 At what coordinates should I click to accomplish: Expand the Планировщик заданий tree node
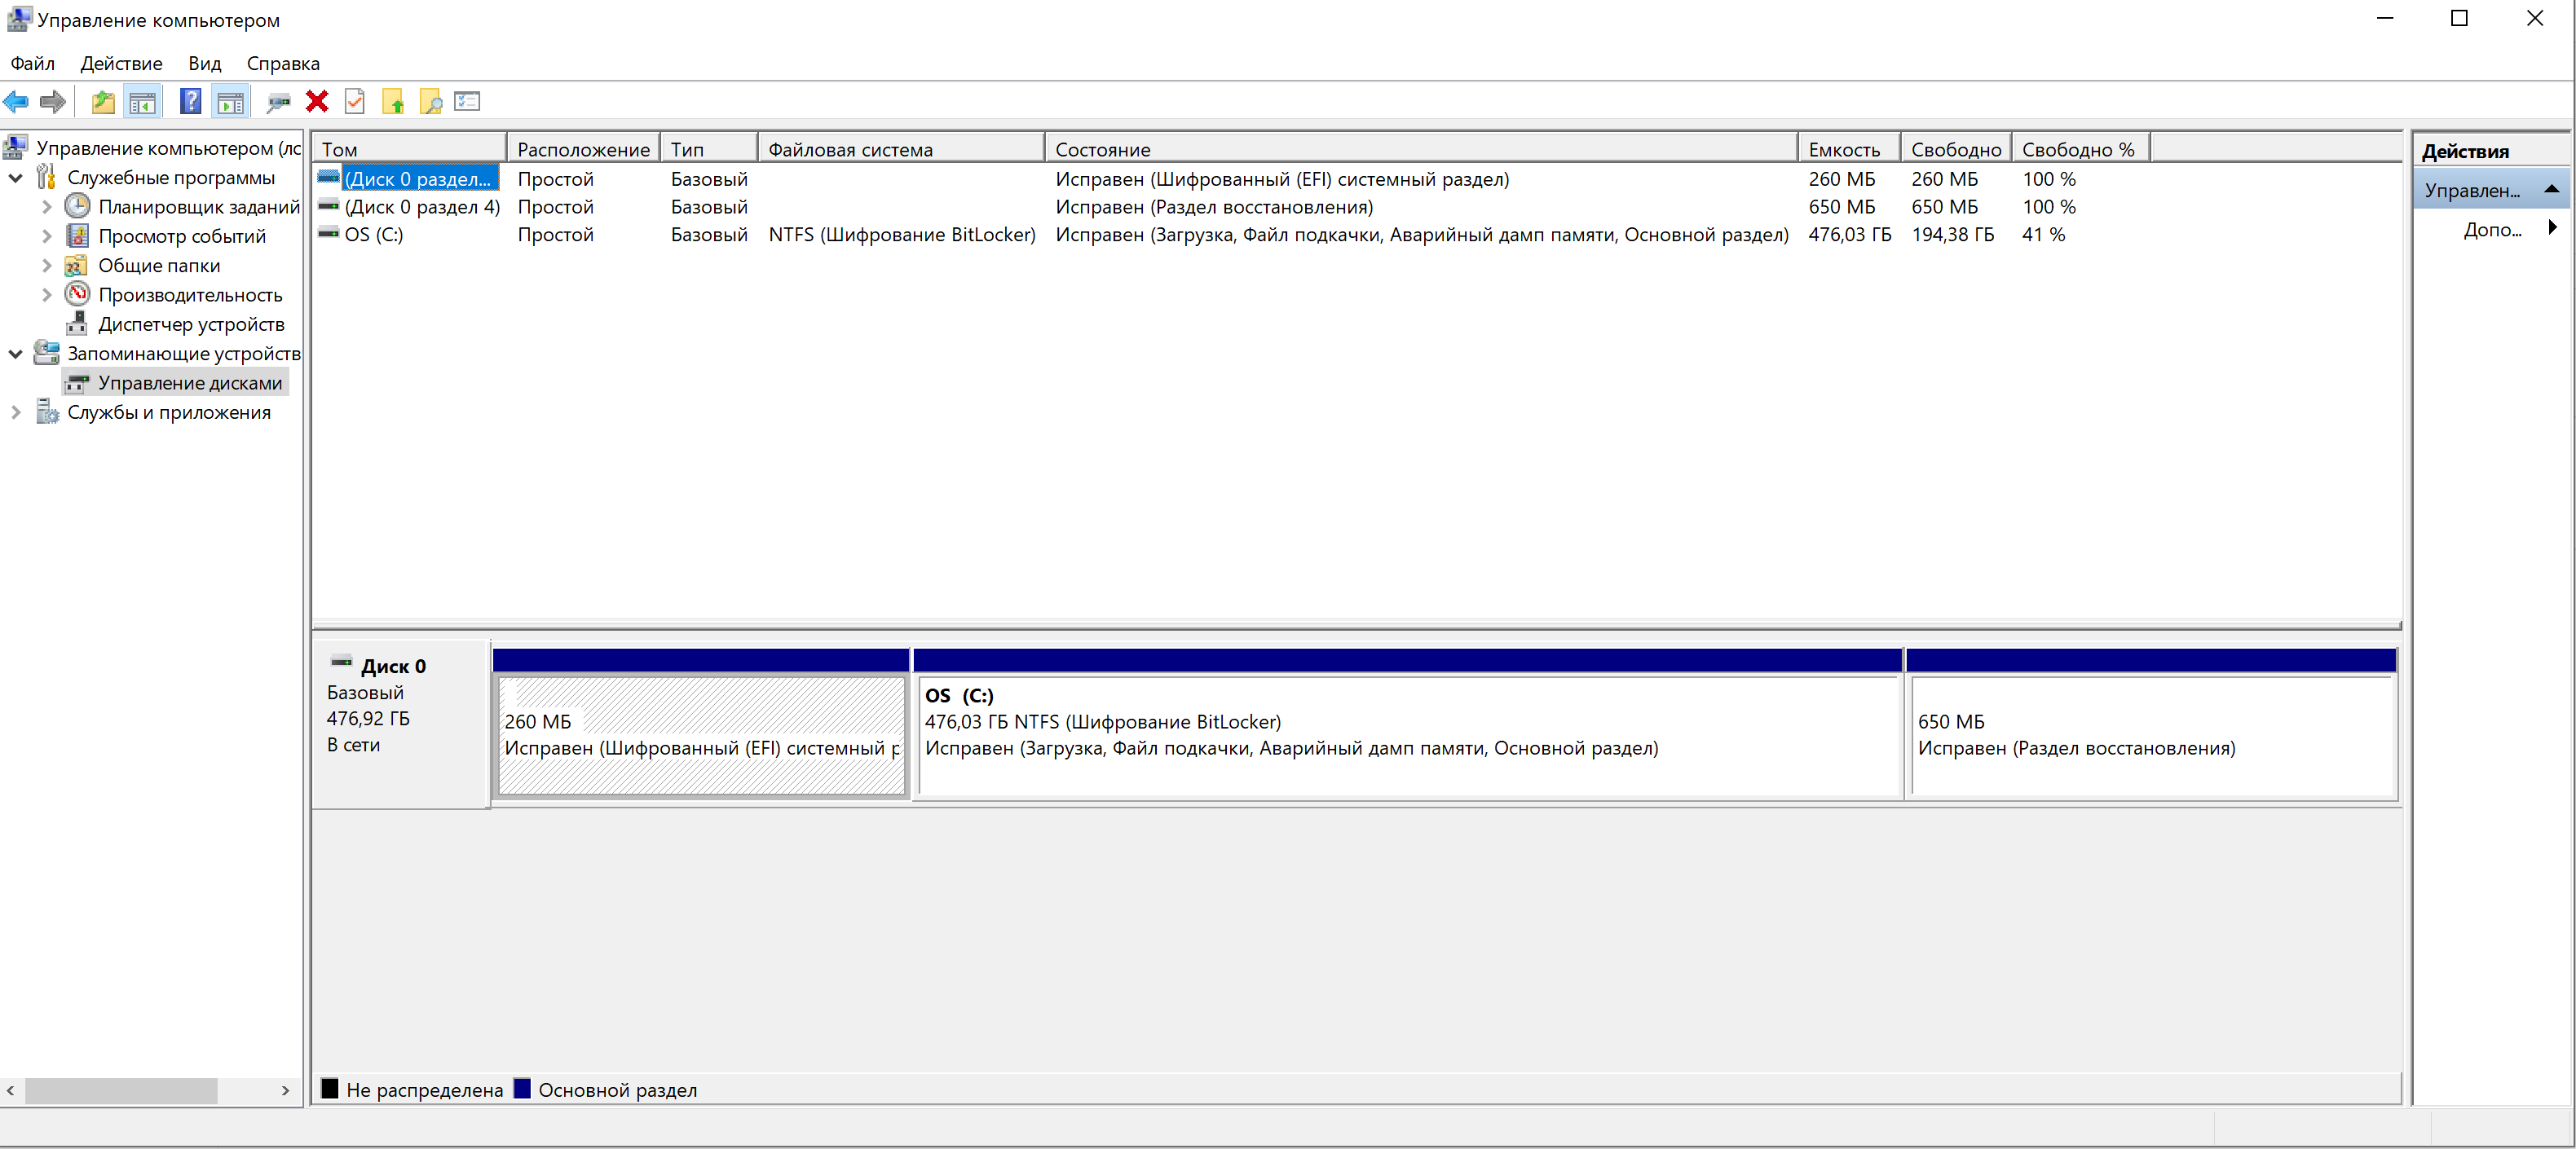[x=46, y=207]
